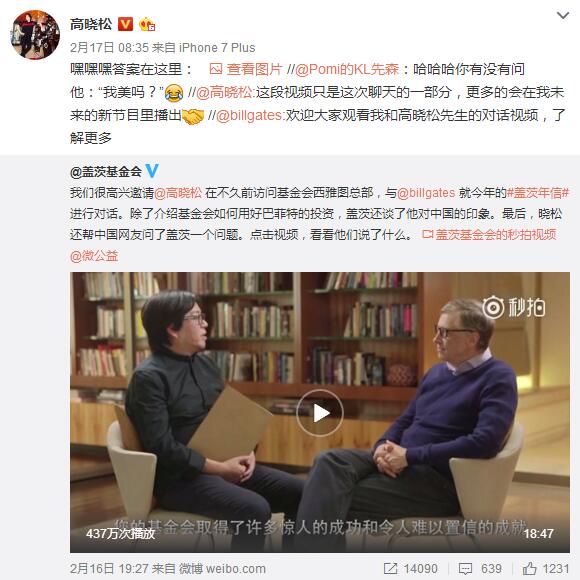
Task: Click the 秒拍 watermark logo
Action: [513, 307]
